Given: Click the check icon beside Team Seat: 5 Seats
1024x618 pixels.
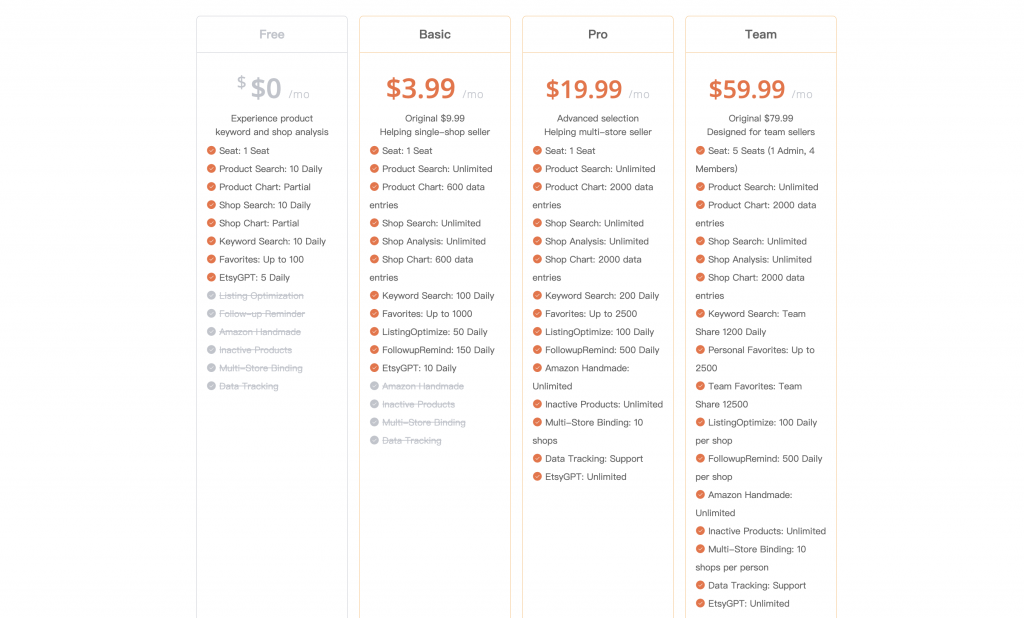Looking at the screenshot, I should click(700, 151).
